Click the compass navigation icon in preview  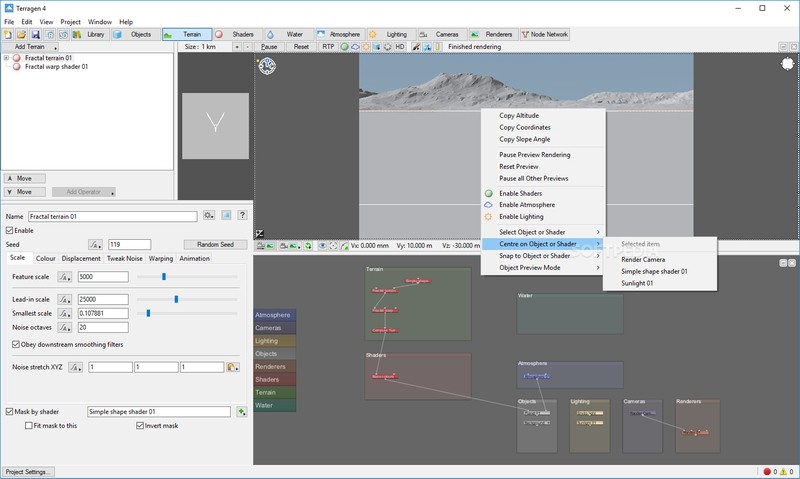point(267,66)
